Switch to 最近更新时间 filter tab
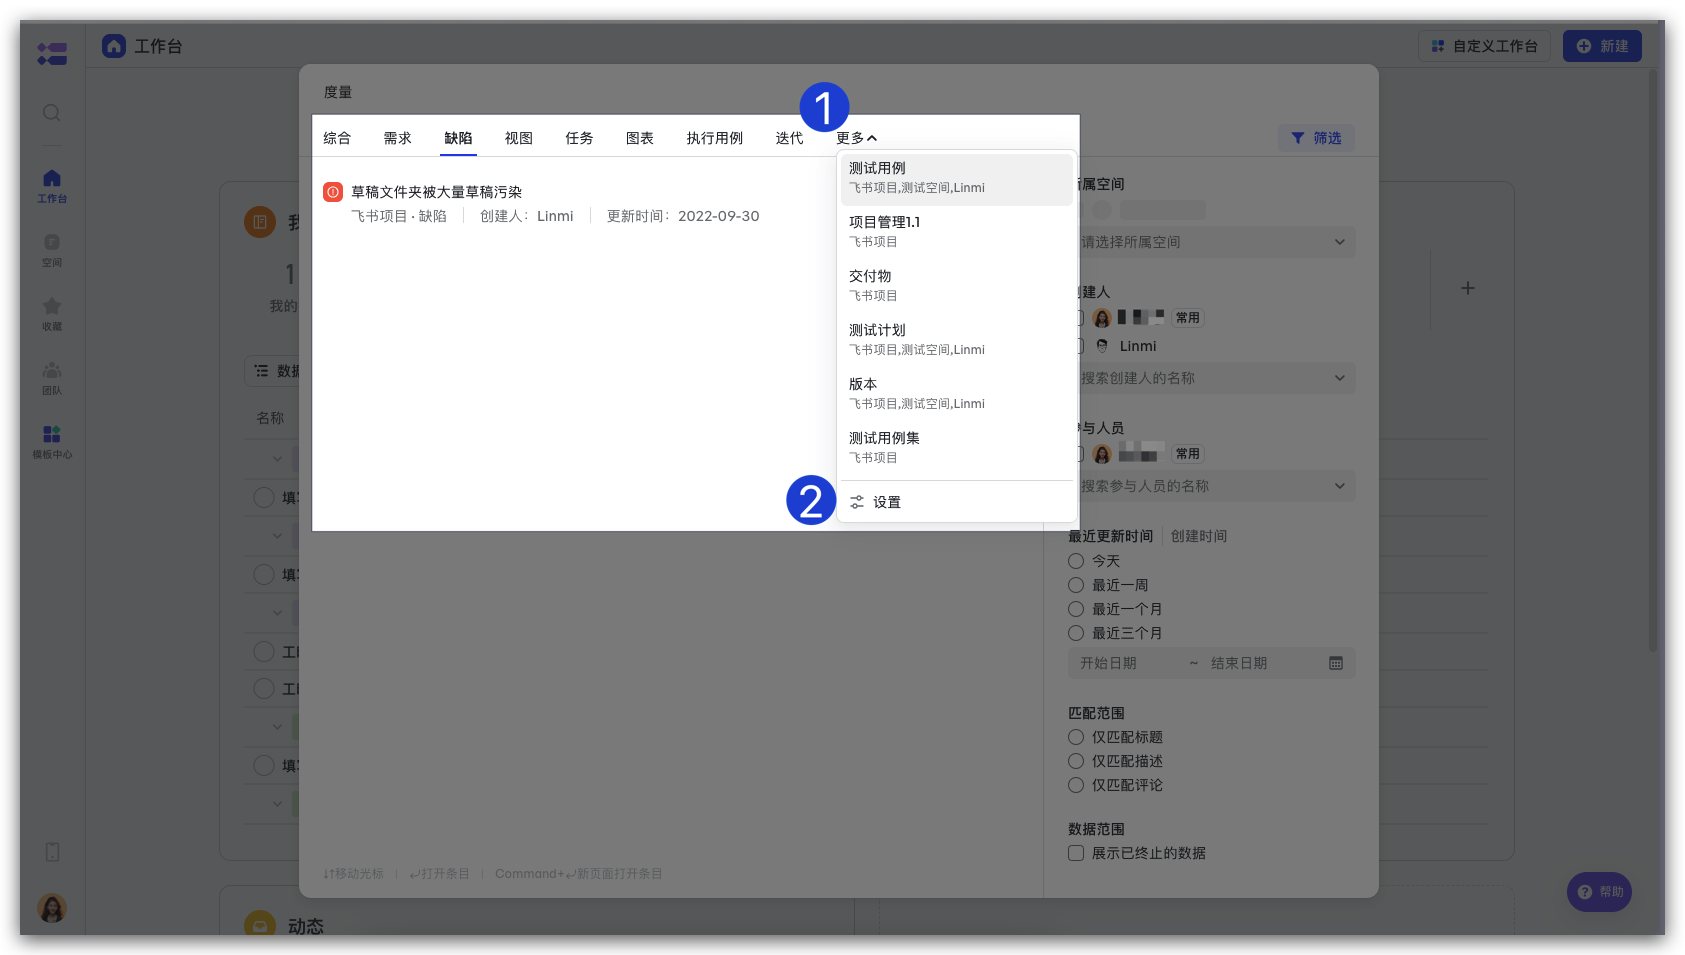 (1110, 536)
